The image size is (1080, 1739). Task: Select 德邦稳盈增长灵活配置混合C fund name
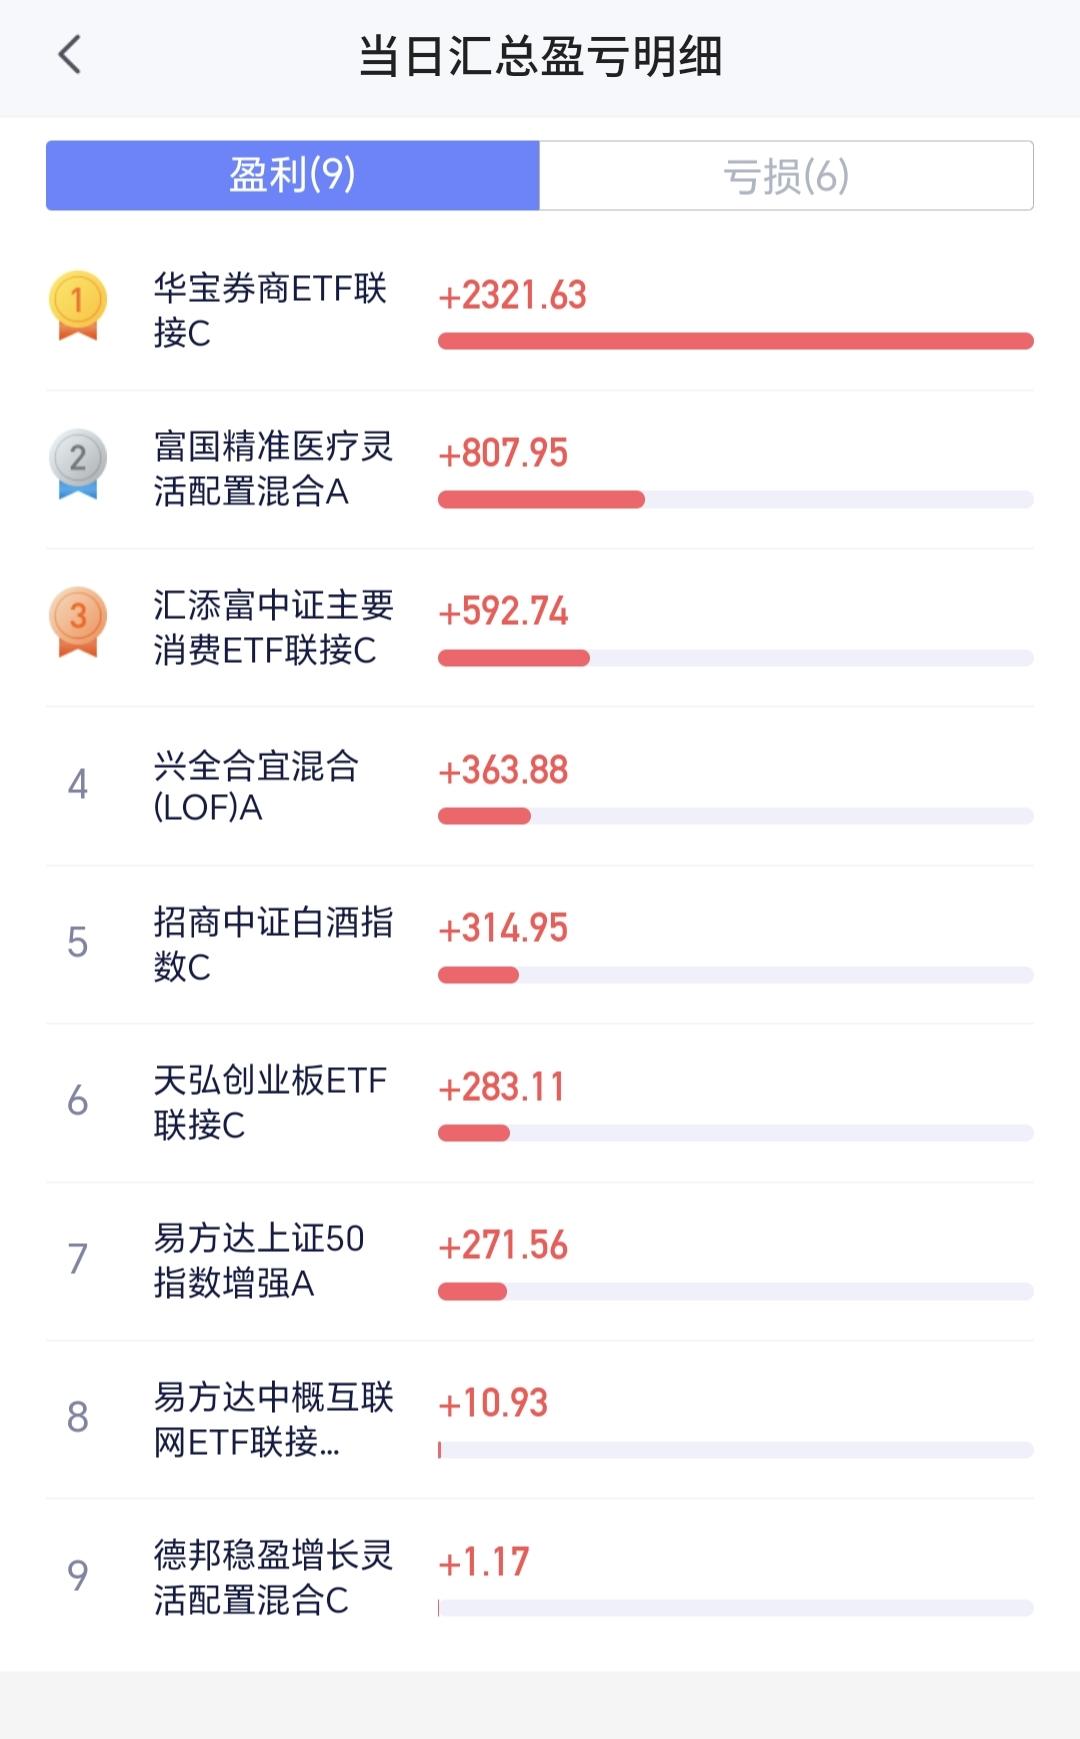point(273,1577)
